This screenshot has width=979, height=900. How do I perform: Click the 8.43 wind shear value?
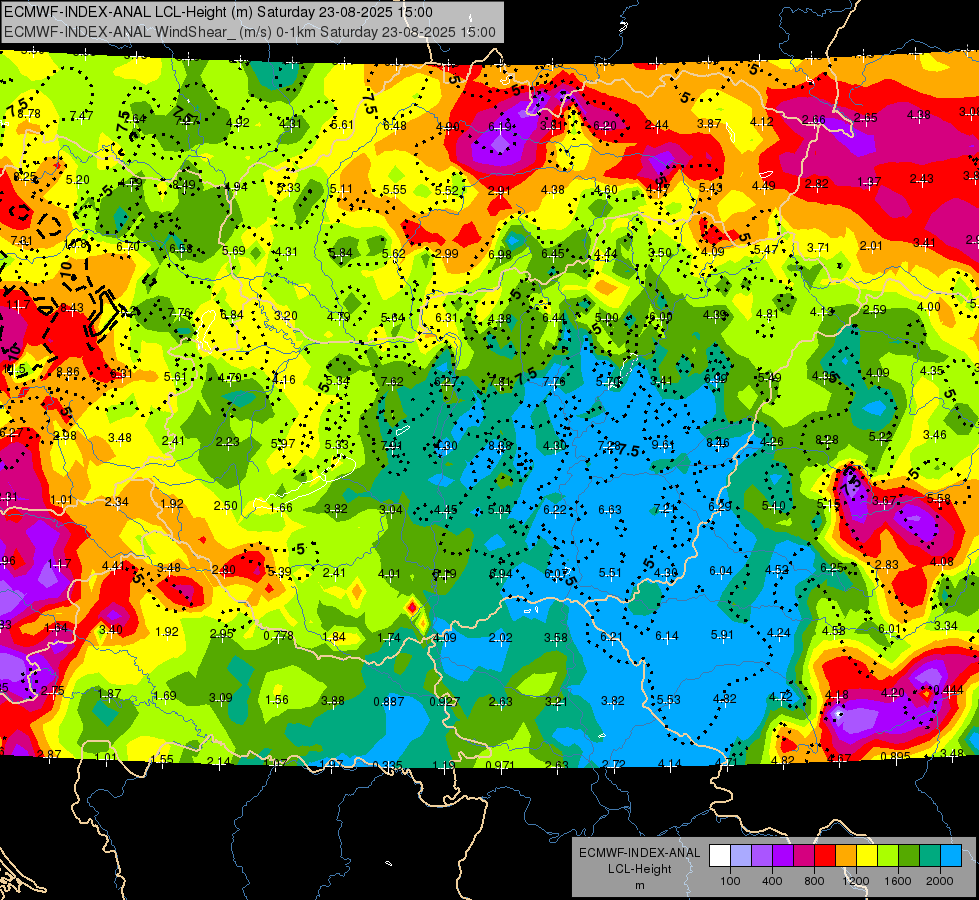(x=72, y=308)
